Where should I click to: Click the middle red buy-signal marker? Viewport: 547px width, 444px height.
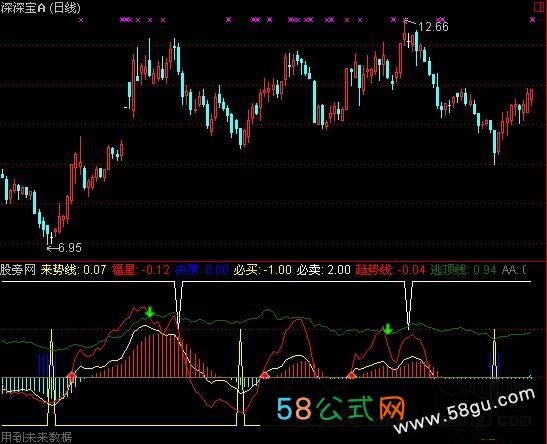click(264, 376)
